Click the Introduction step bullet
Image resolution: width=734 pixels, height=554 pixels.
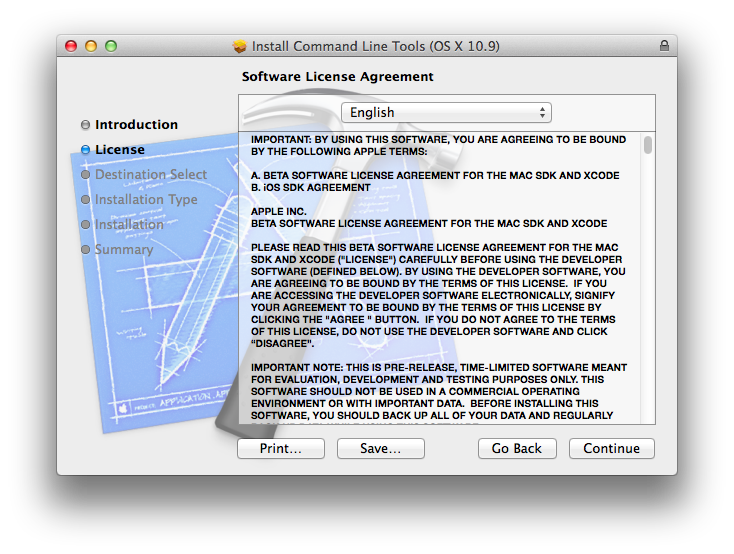85,125
